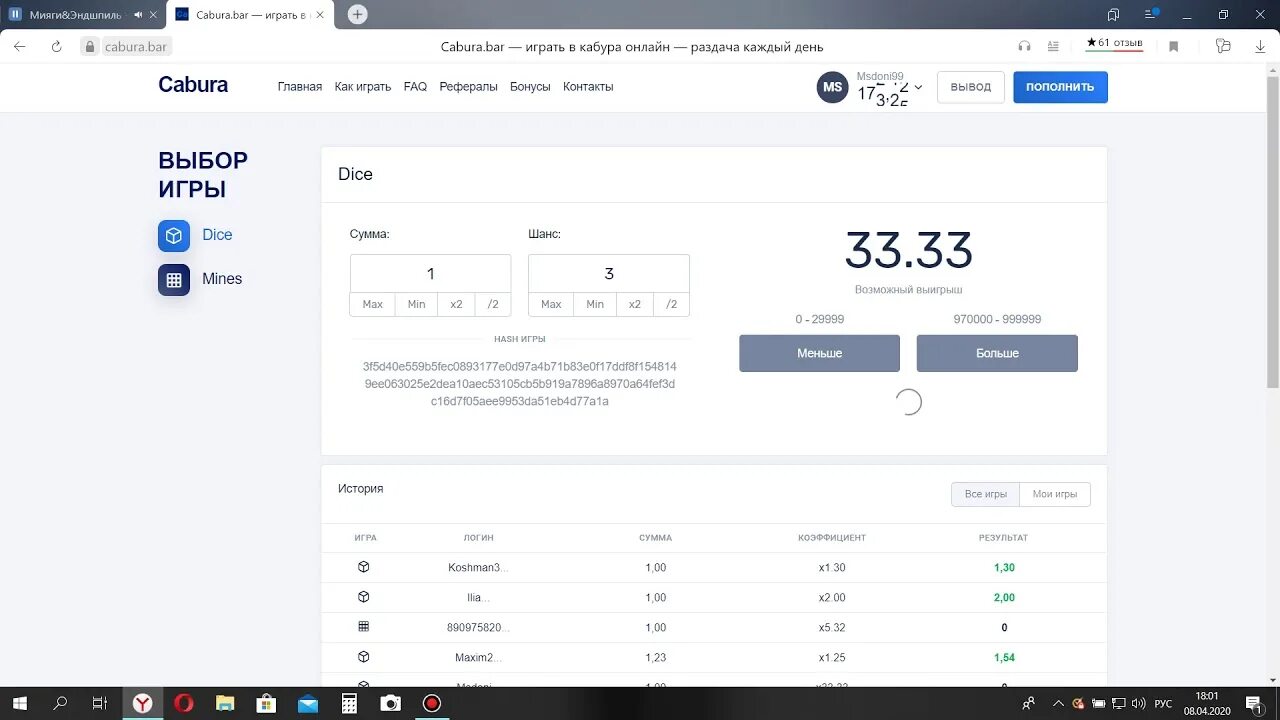Set Шанс to Min
Viewport: 1280px width, 720px height.
595,304
